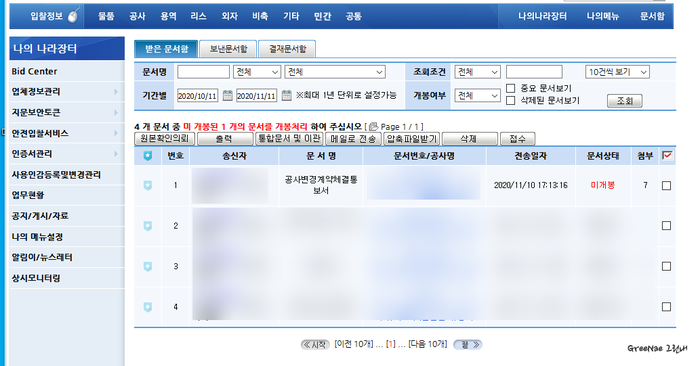Check the checkbox for document row 4

(667, 307)
